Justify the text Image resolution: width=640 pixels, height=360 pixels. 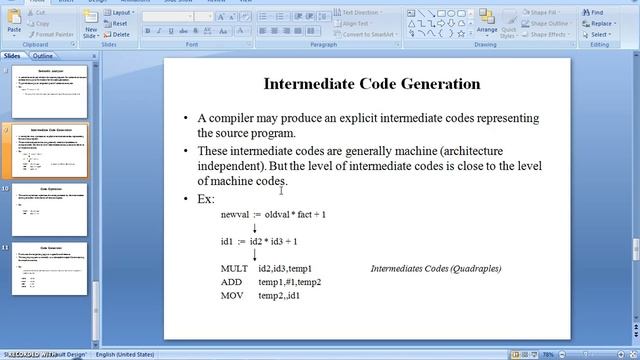(298, 31)
